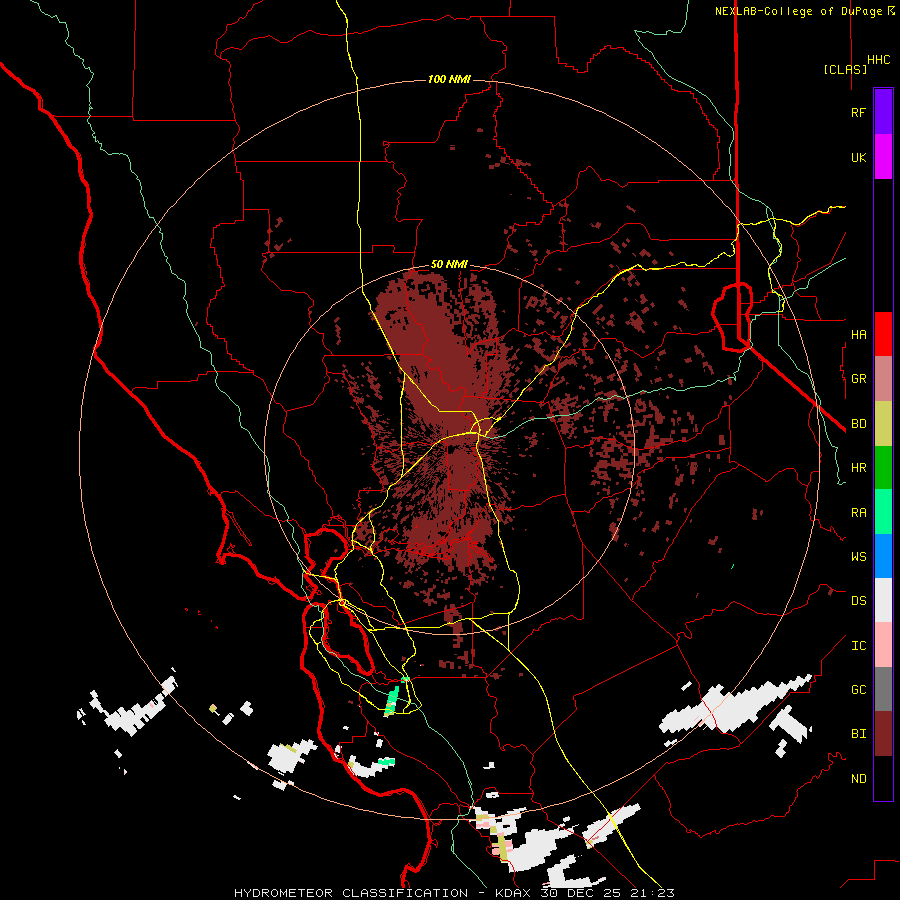Click the BI brown legend swatch
The image size is (900, 900).
point(883,734)
